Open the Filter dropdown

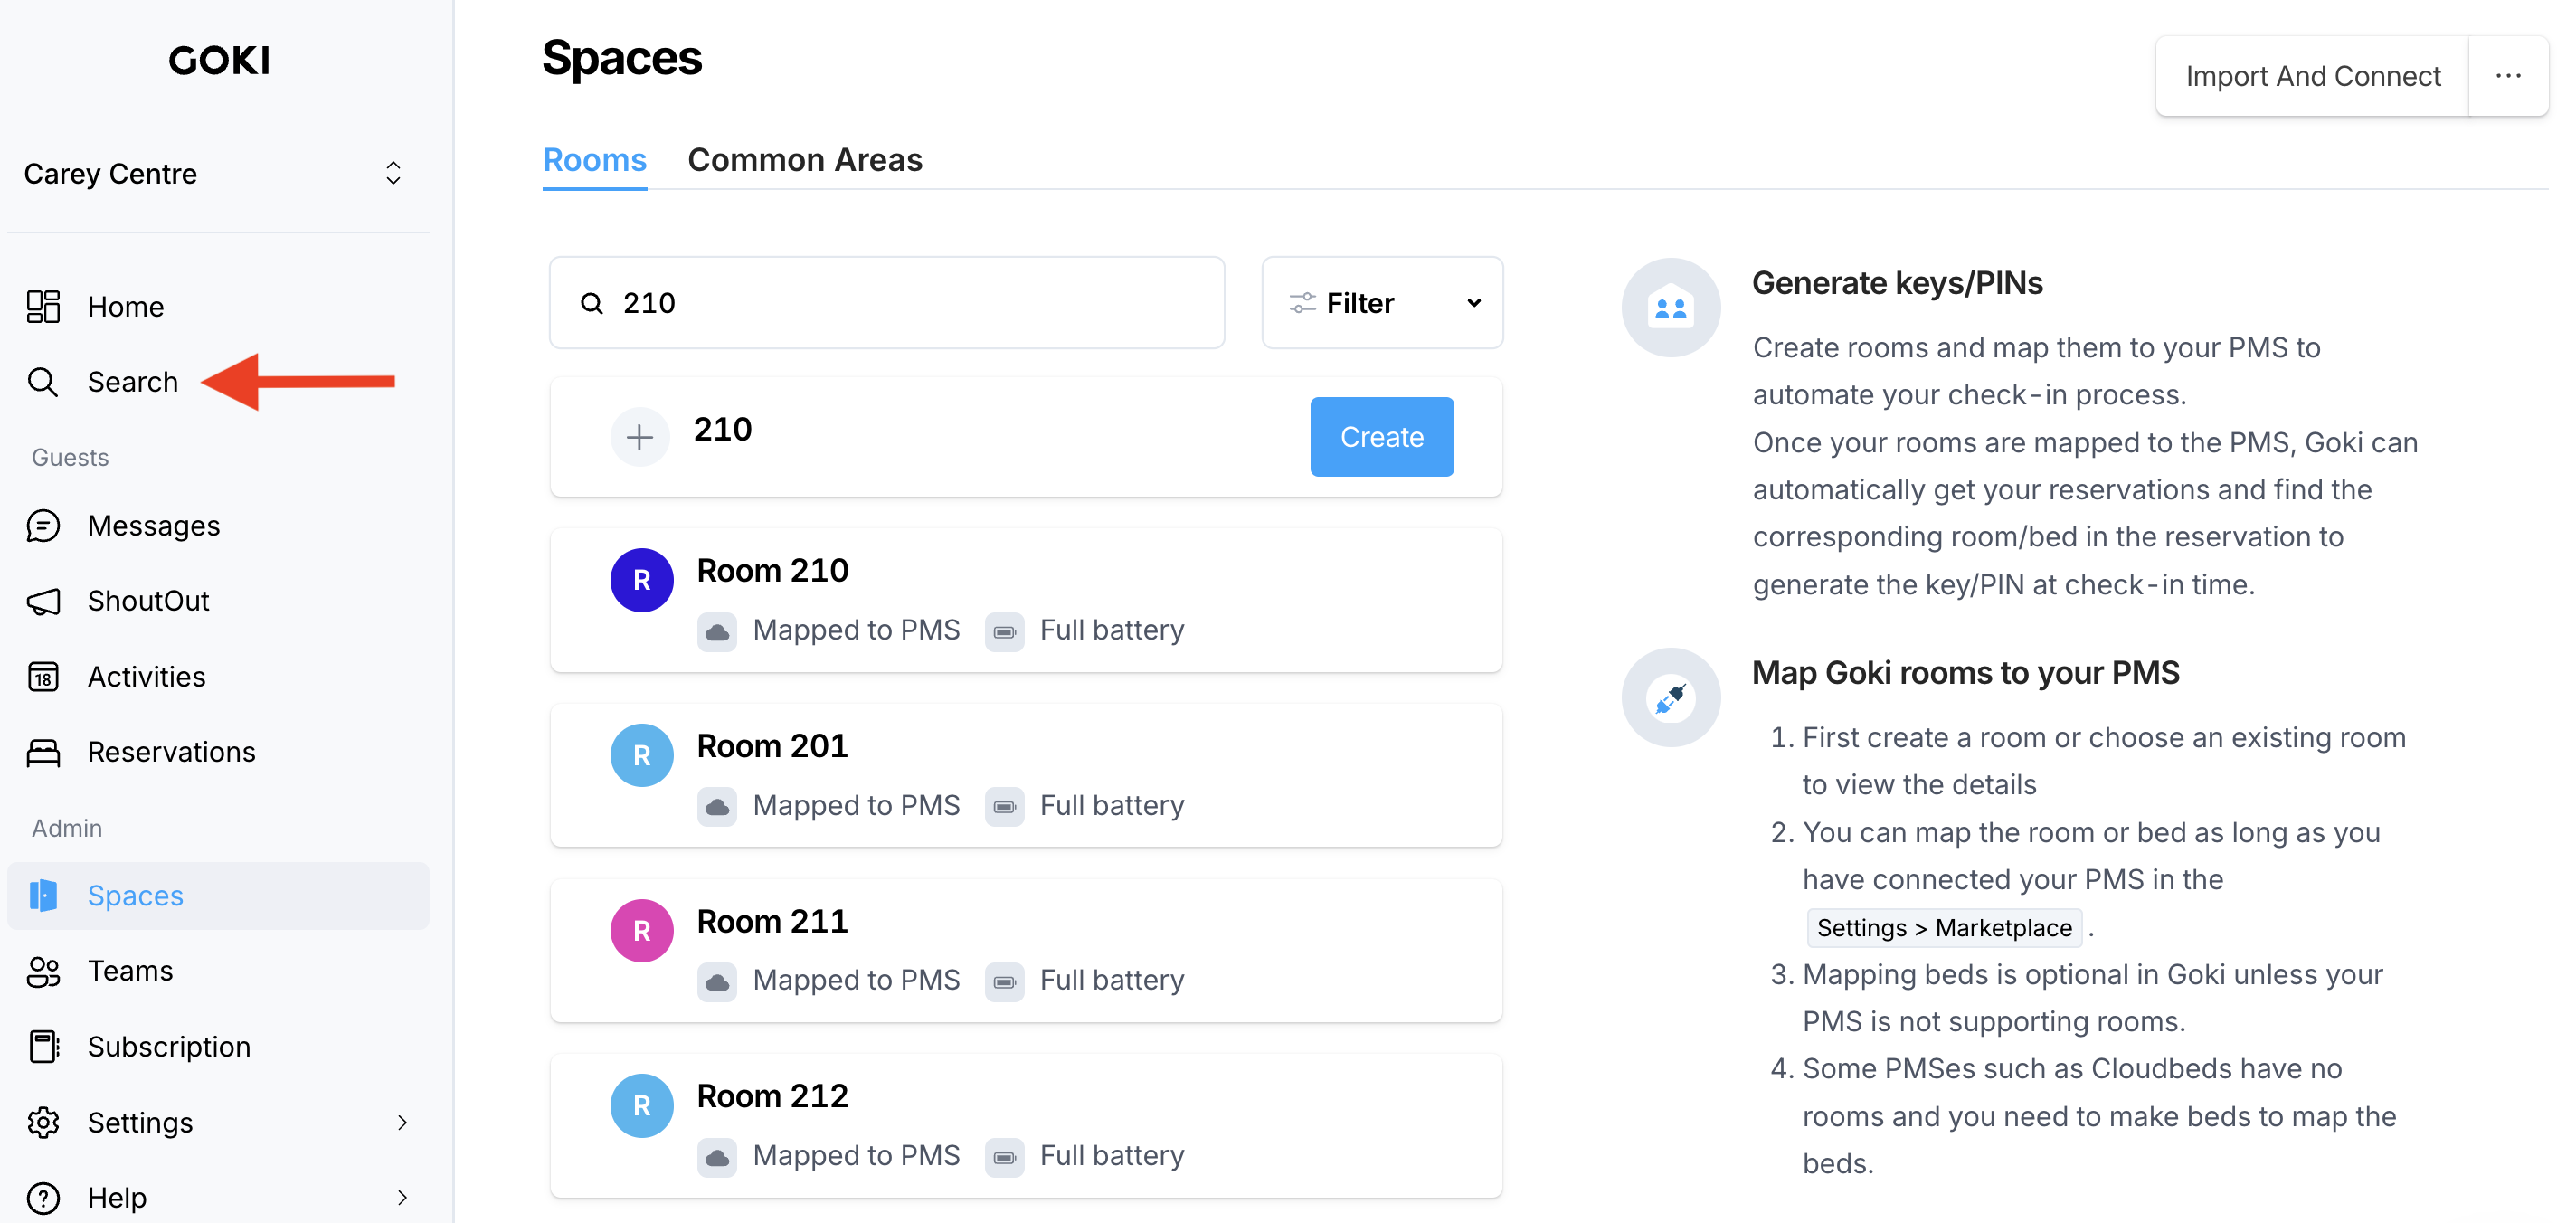point(1382,303)
